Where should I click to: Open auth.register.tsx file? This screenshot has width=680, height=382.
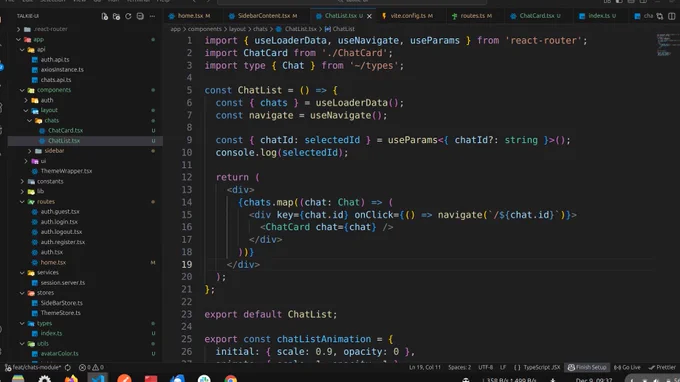click(x=62, y=242)
